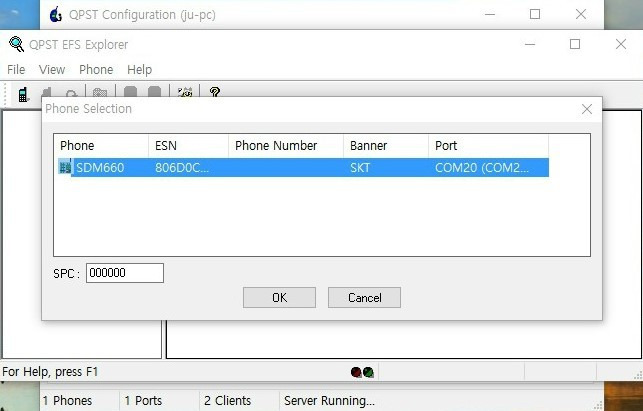Sort by ESN column header

[188, 146]
